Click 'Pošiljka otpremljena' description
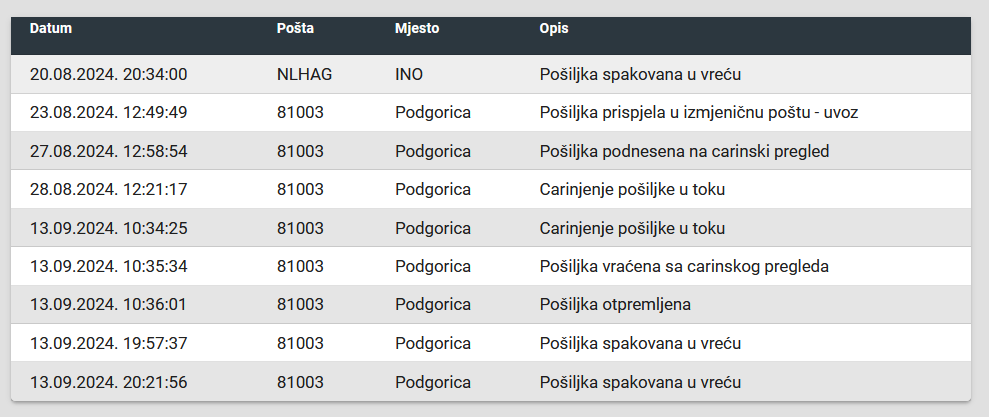Viewport: 989px width, 417px height. (615, 305)
